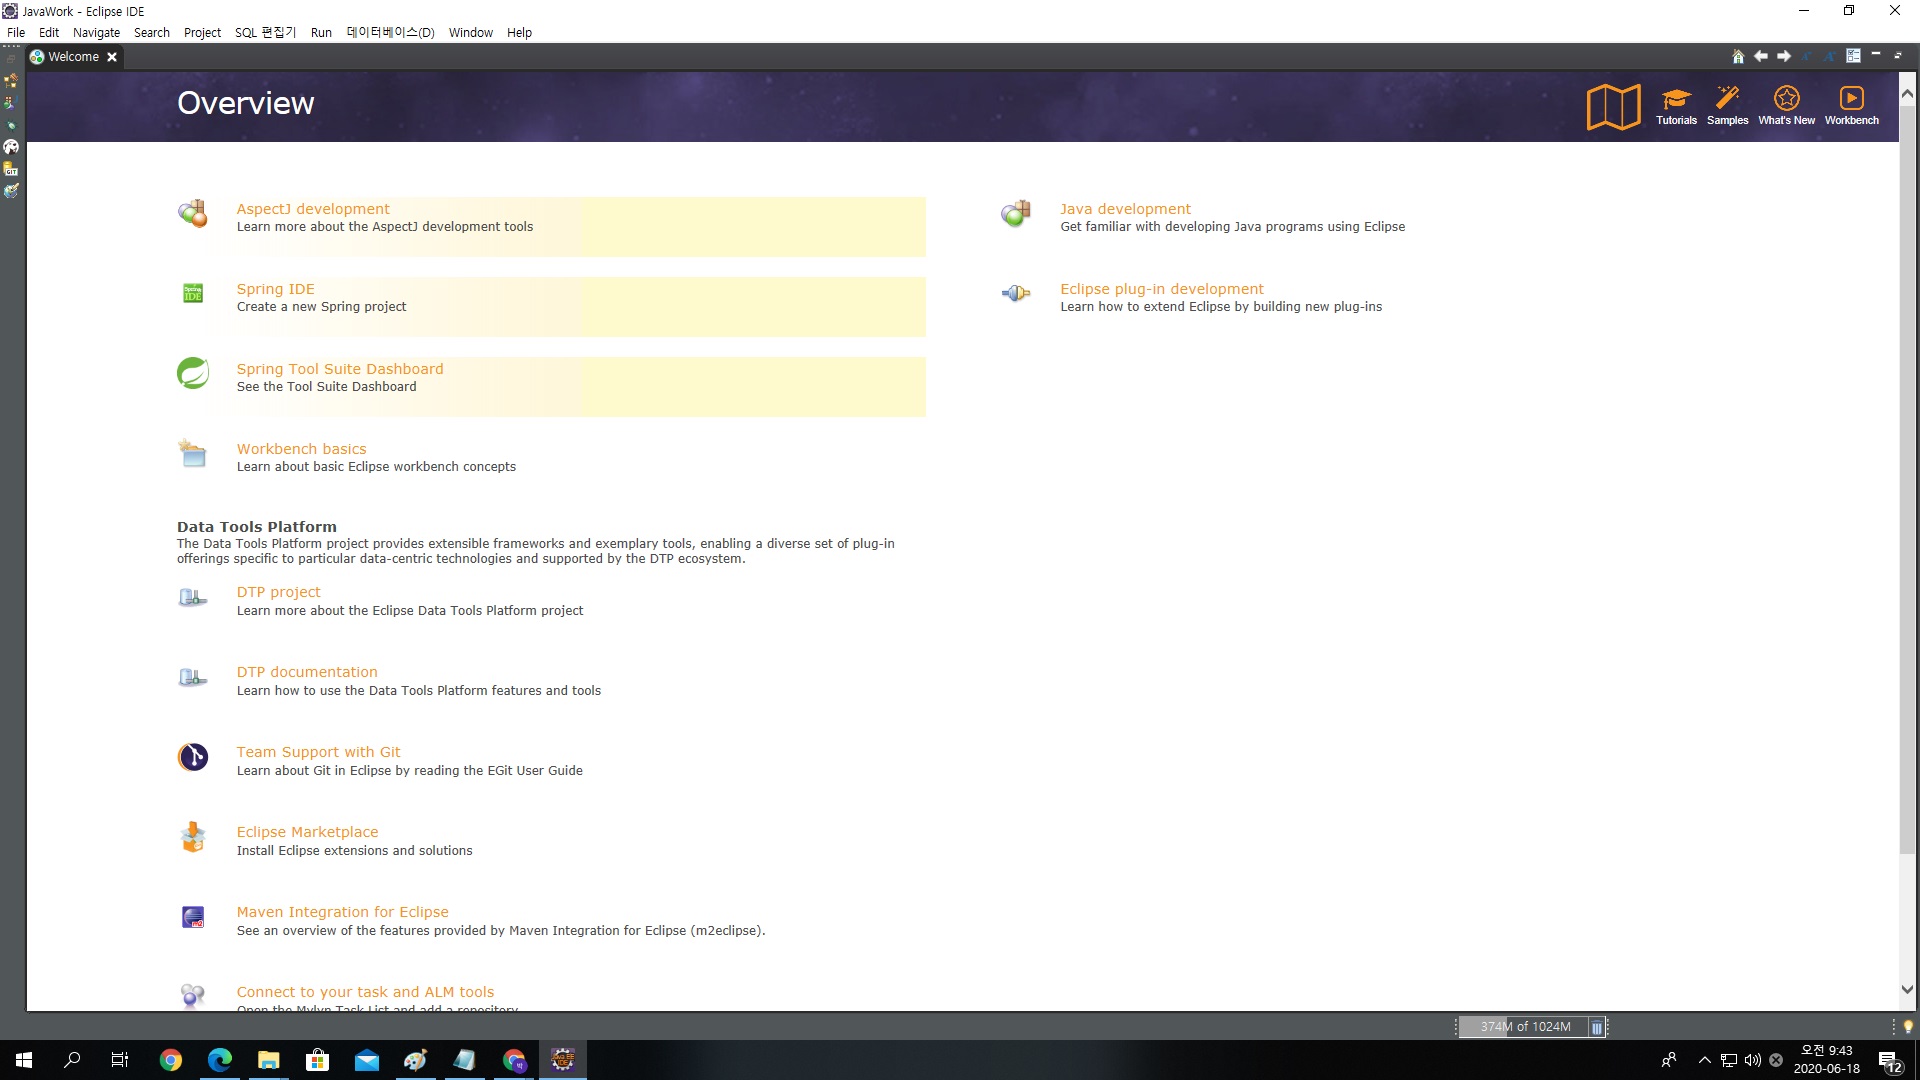Open the Samples page
The image size is (1920, 1080).
coord(1727,105)
